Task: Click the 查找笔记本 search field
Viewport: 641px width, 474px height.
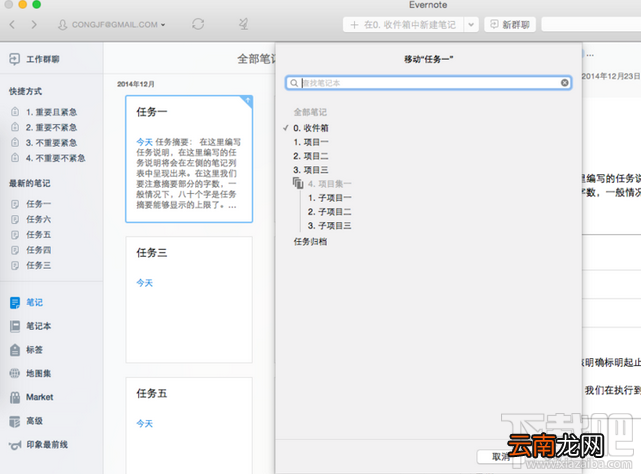Action: (428, 83)
